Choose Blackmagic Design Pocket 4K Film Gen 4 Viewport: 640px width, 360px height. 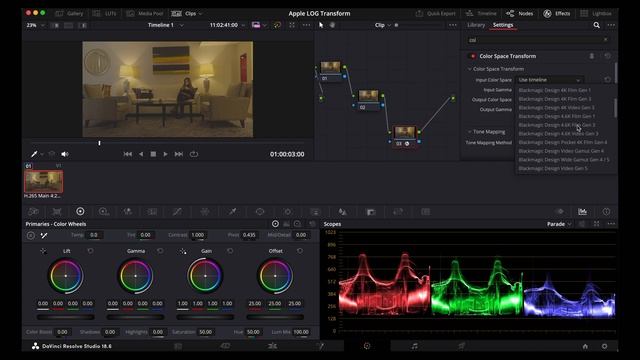point(562,142)
